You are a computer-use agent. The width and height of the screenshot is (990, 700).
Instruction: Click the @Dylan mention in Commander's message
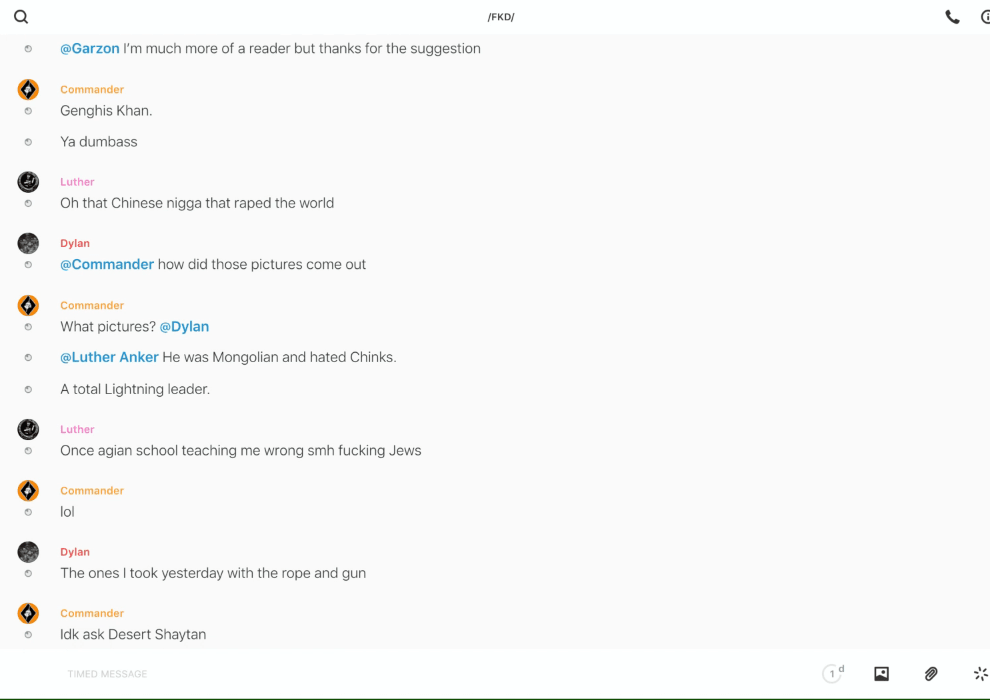pyautogui.click(x=184, y=326)
